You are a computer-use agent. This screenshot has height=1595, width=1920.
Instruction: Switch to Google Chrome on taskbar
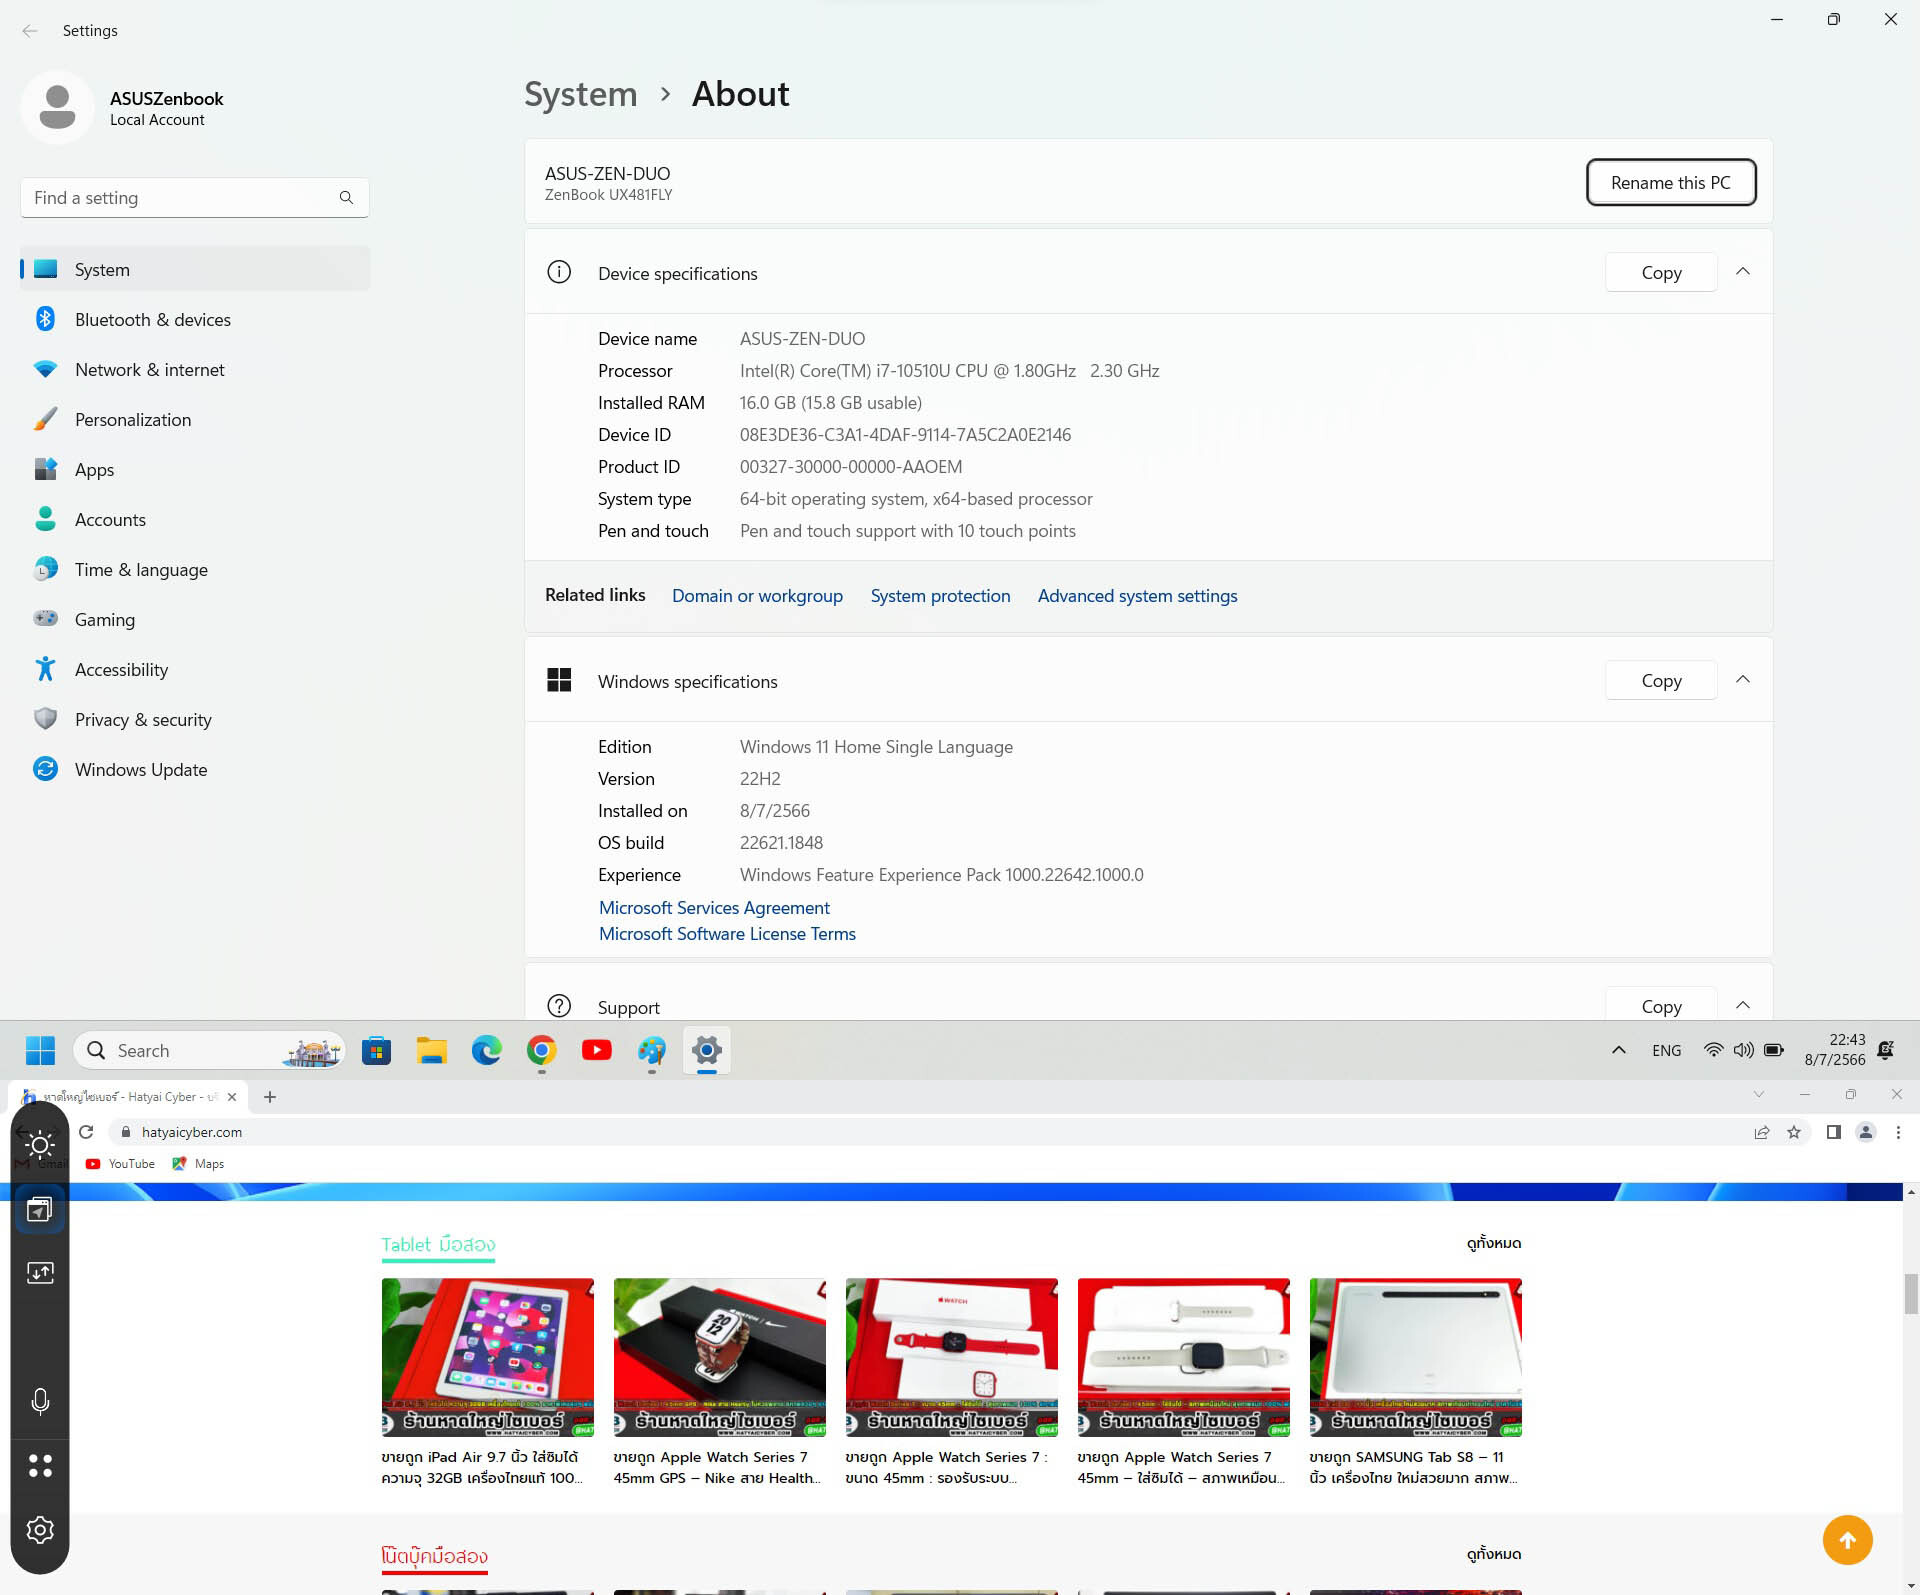(x=542, y=1050)
